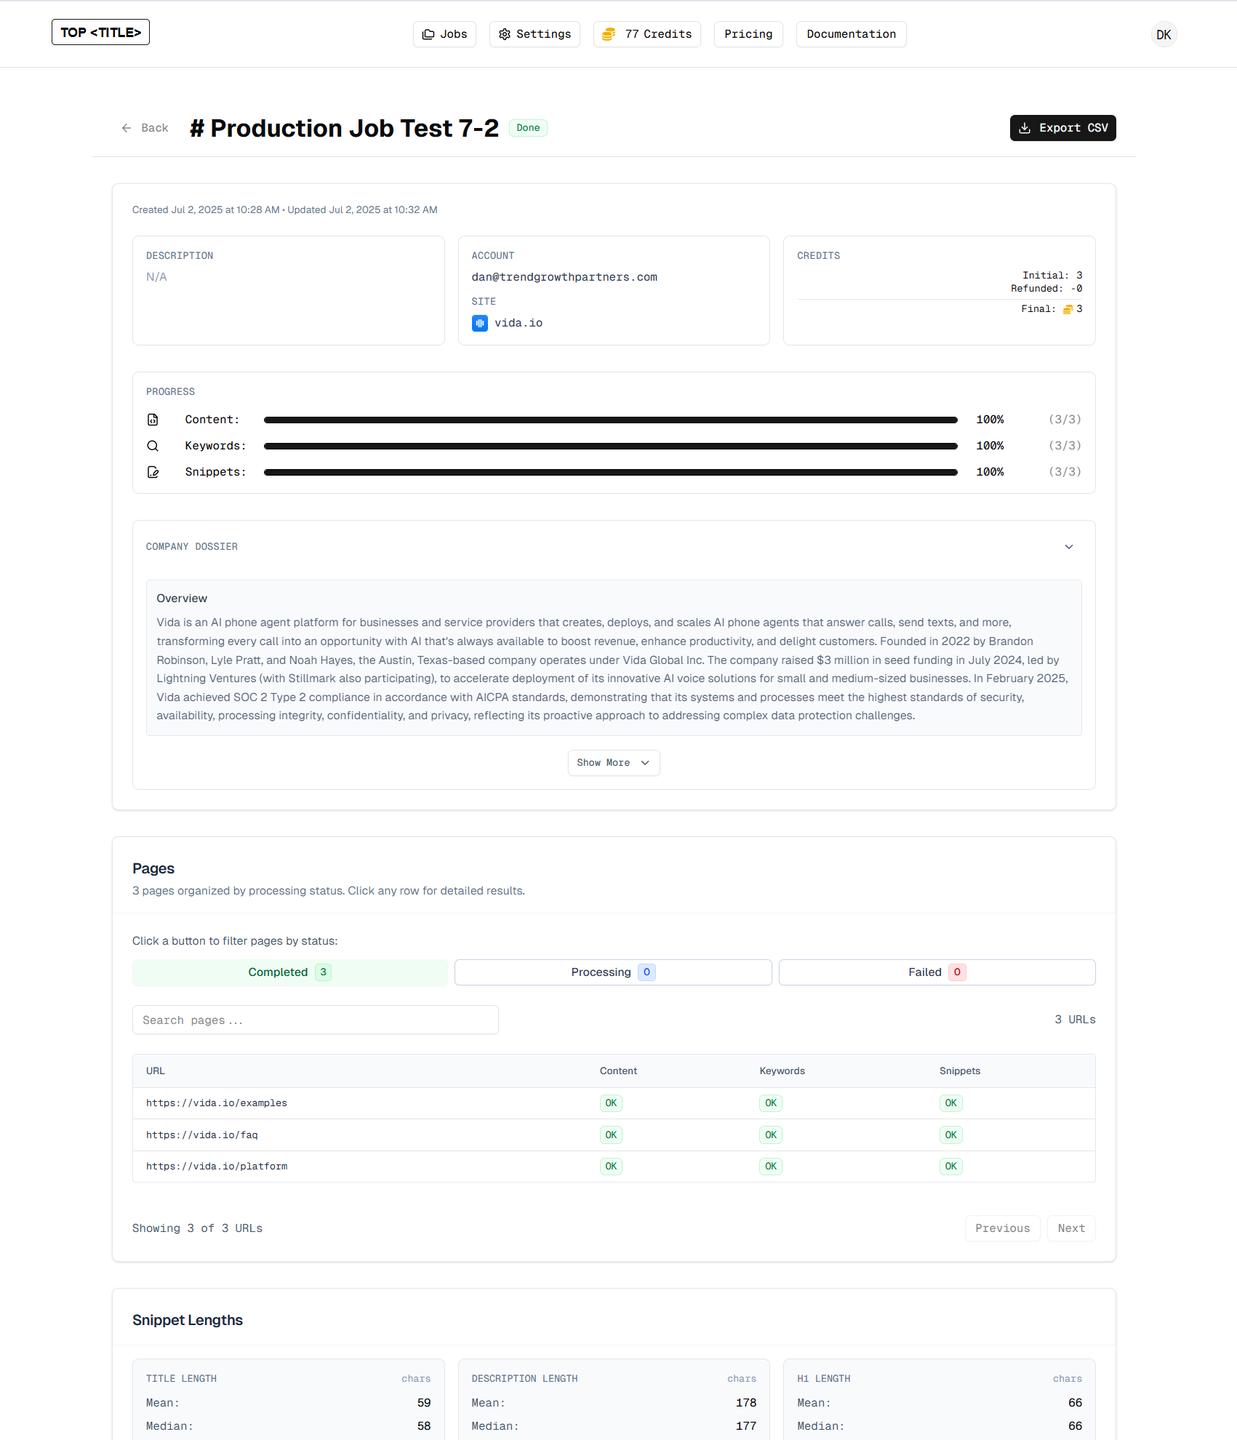
Task: Open the Settings page
Action: [x=534, y=34]
